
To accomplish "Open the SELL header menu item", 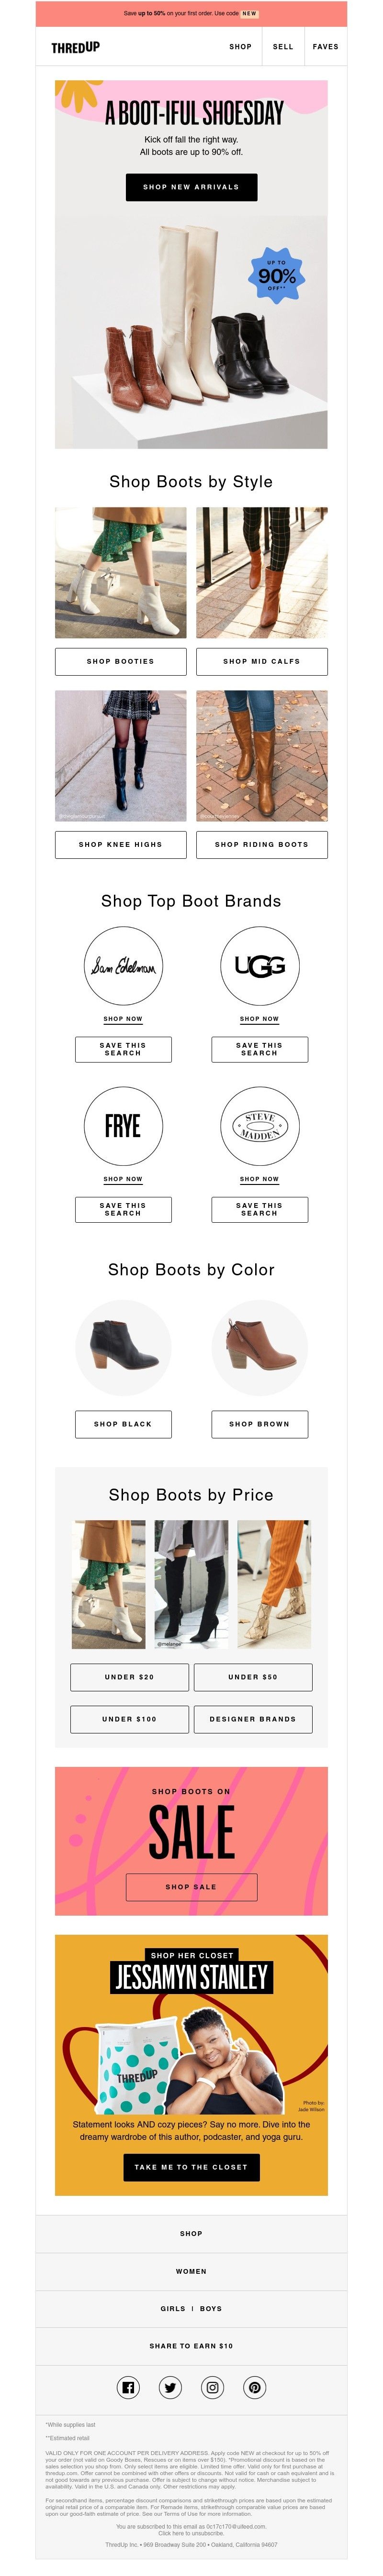I will point(283,47).
